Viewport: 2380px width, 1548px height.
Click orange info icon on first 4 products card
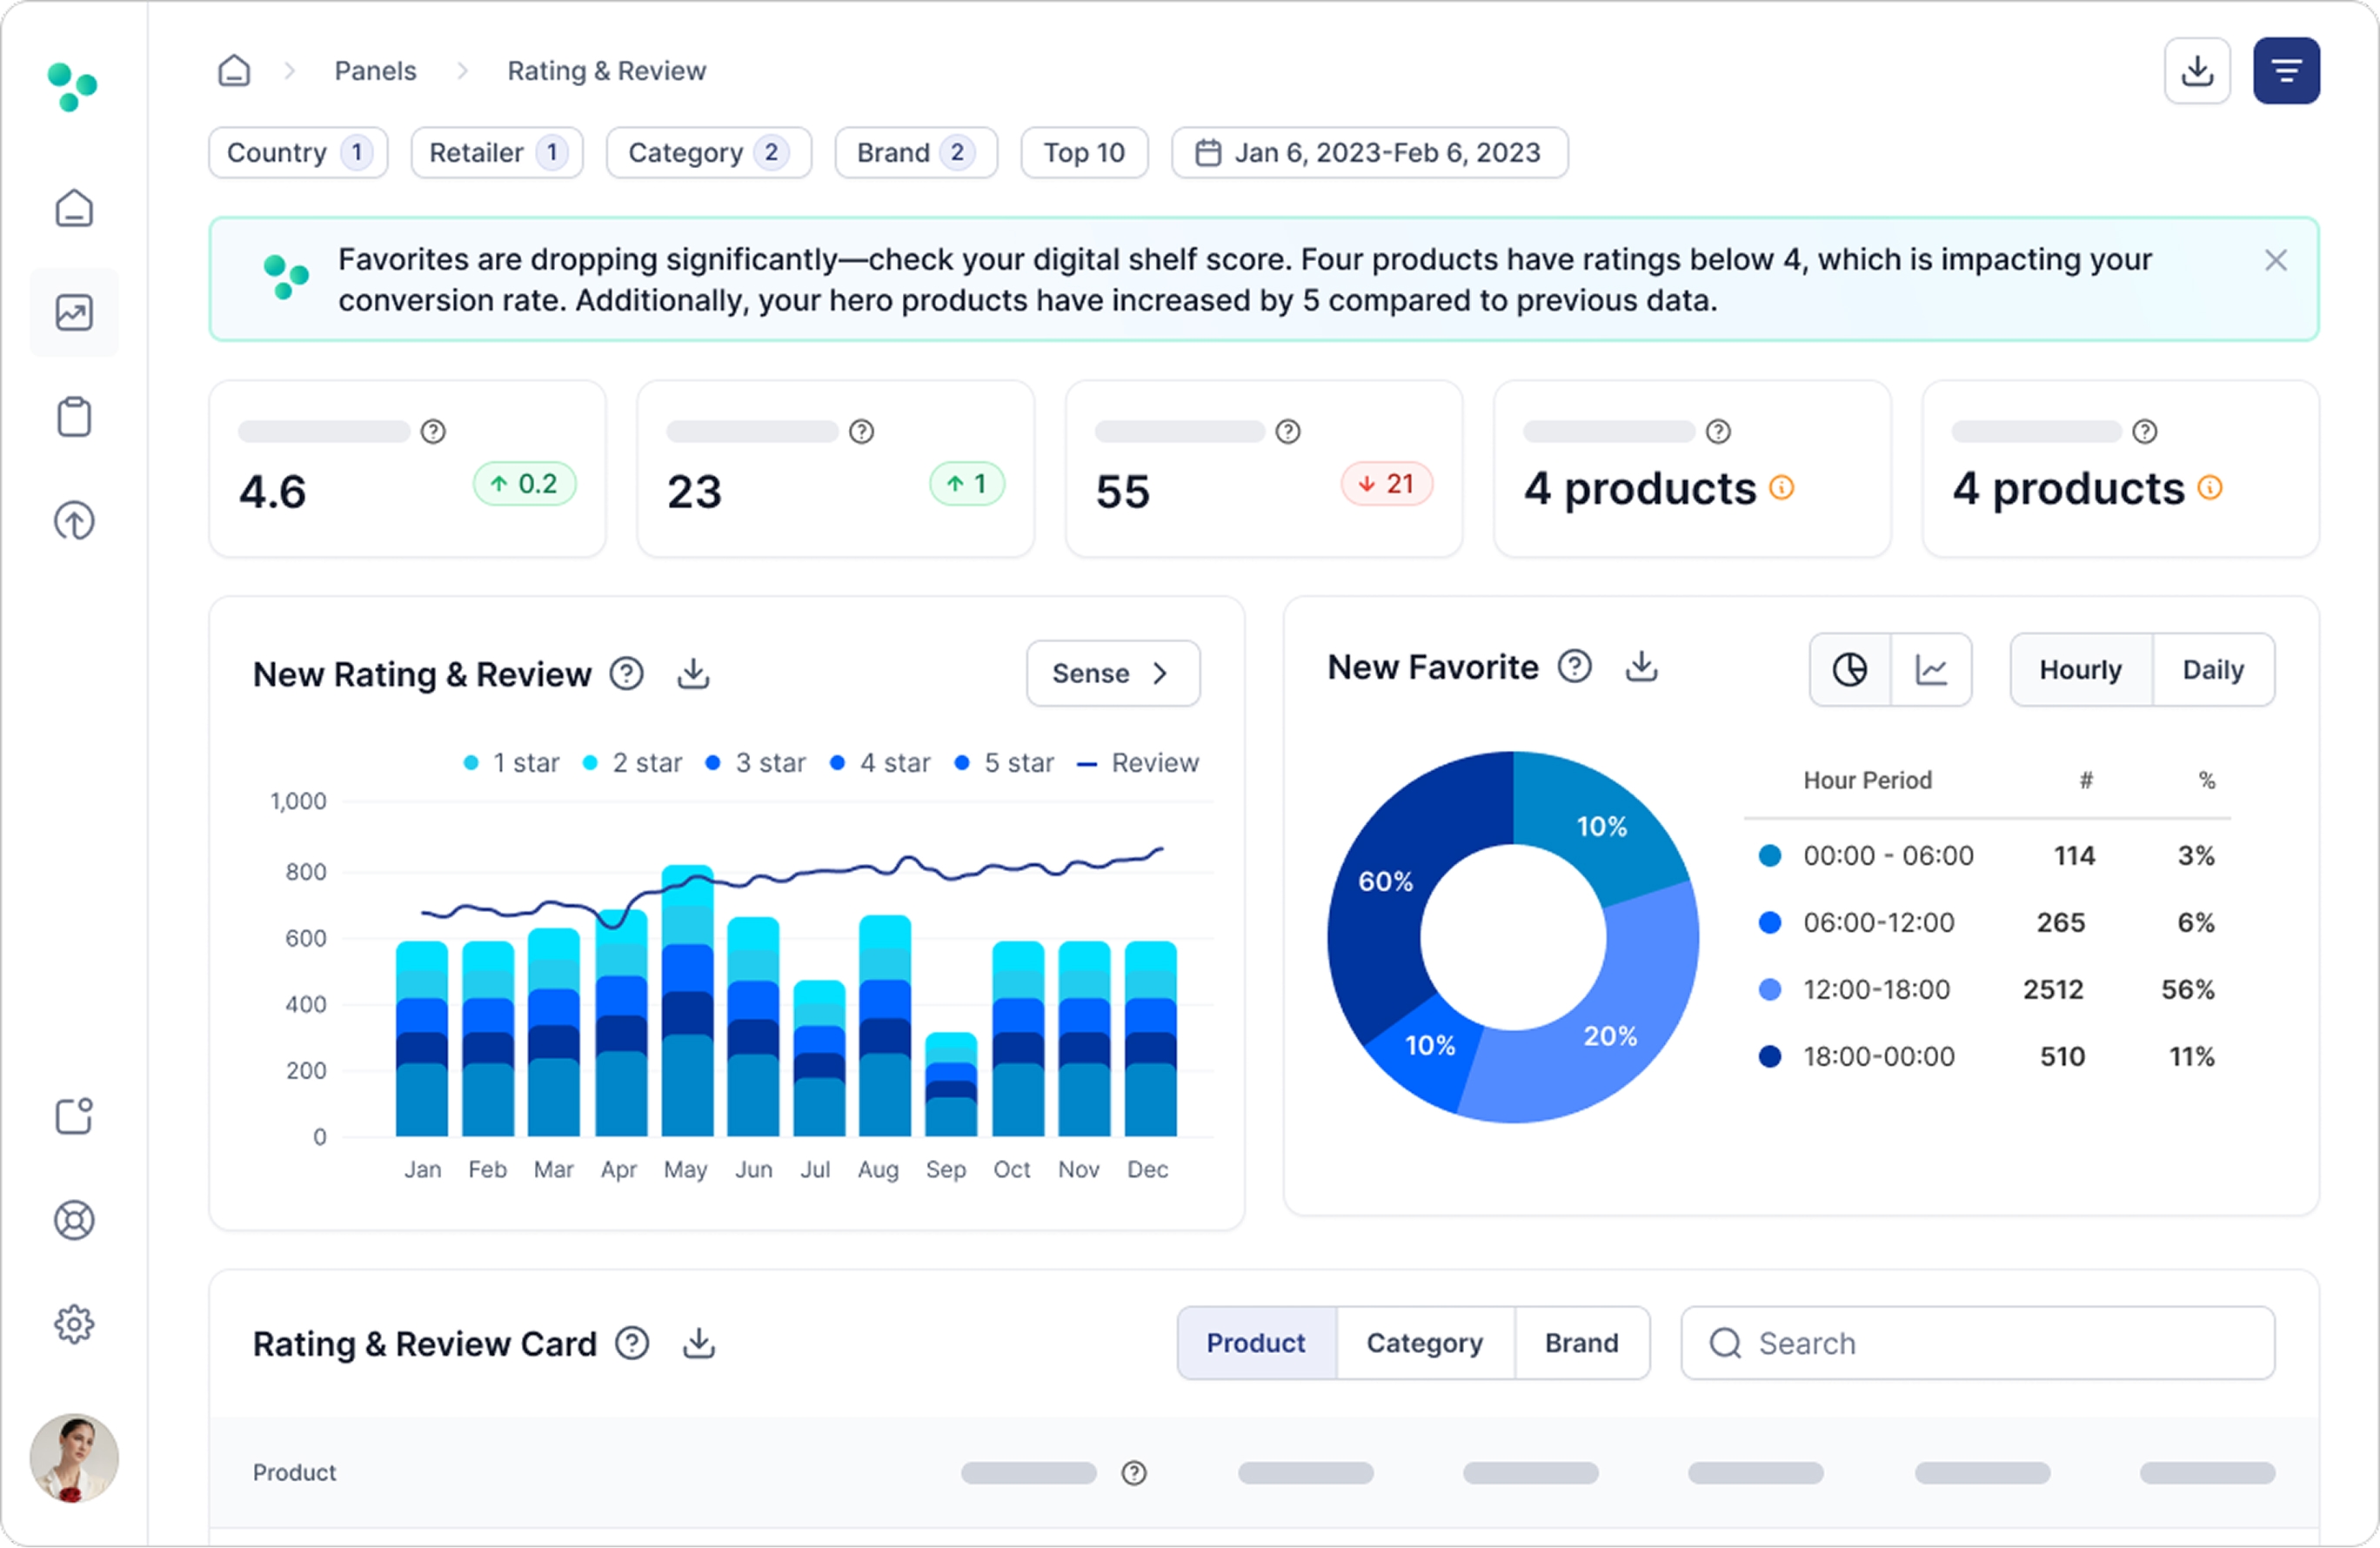pyautogui.click(x=1782, y=488)
